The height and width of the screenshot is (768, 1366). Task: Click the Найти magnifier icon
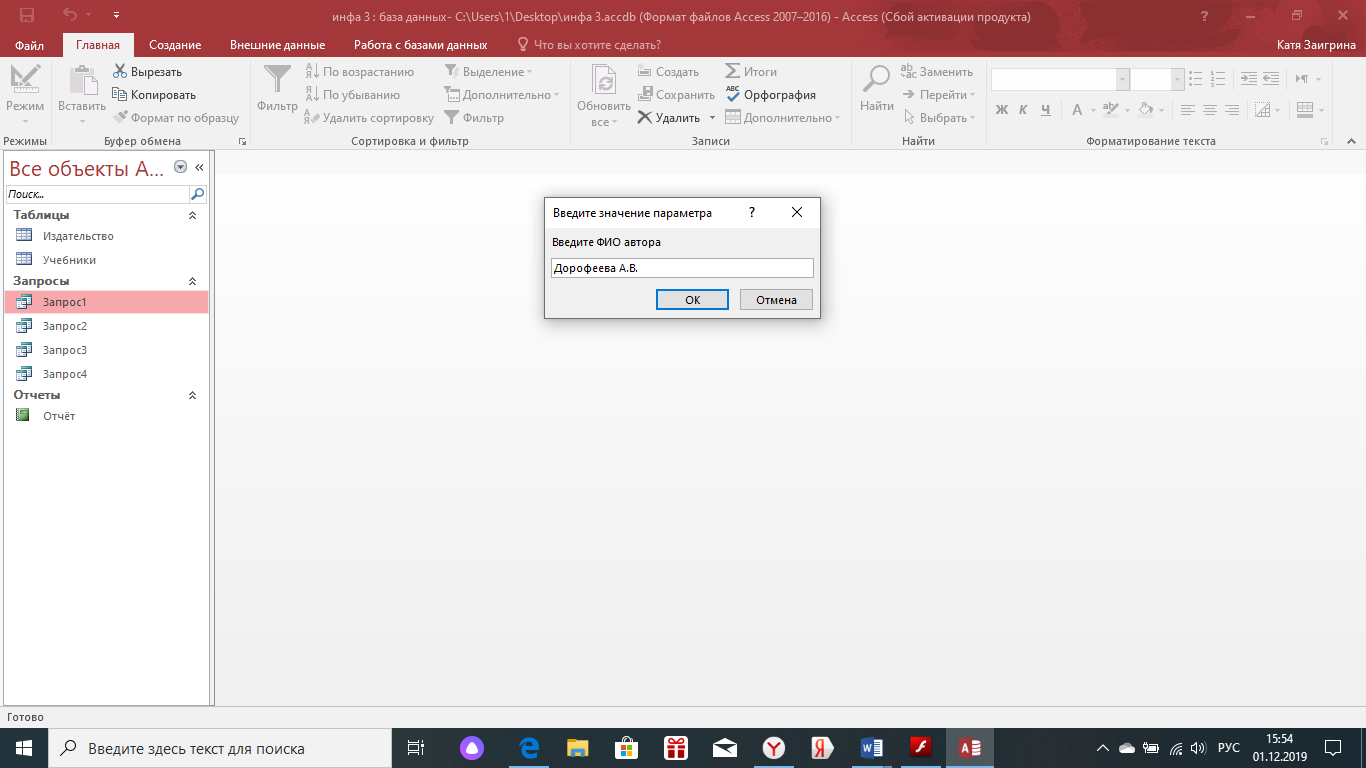877,80
